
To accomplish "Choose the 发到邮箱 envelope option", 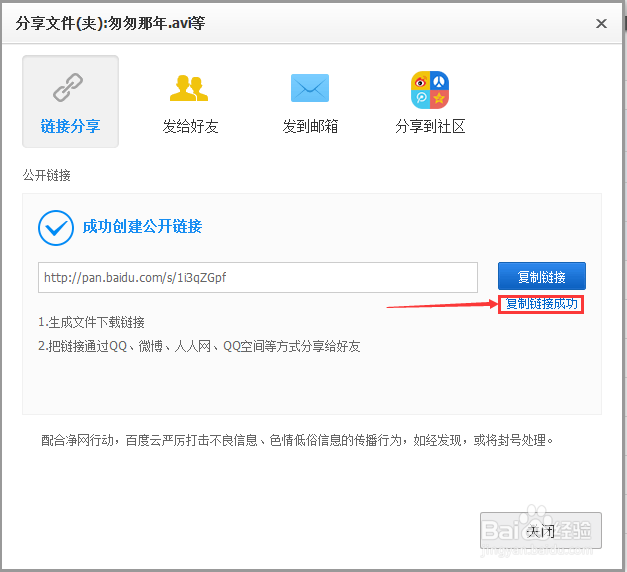I will pos(310,103).
